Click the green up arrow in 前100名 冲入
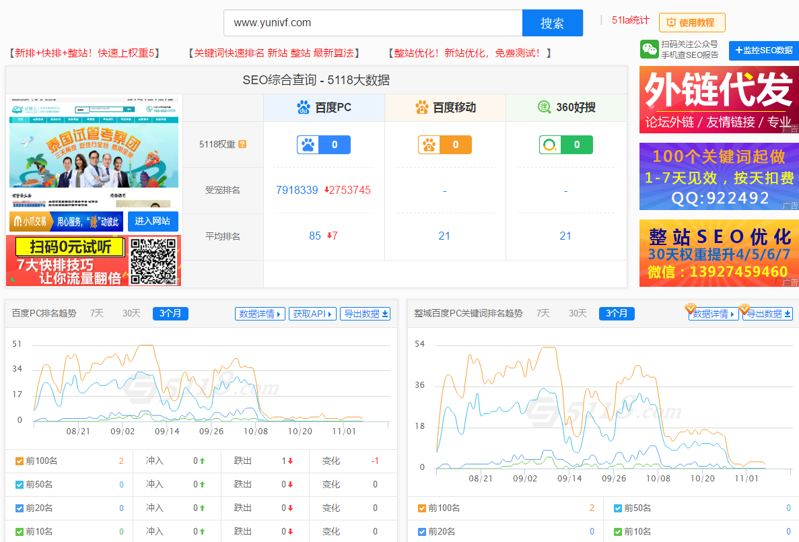The height and width of the screenshot is (542, 799). coord(202,461)
